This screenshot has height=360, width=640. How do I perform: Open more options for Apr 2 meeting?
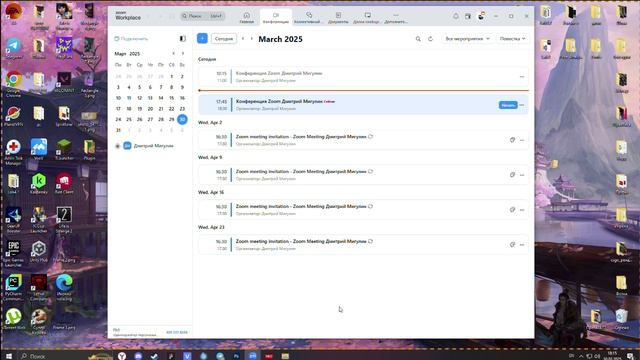click(x=522, y=140)
